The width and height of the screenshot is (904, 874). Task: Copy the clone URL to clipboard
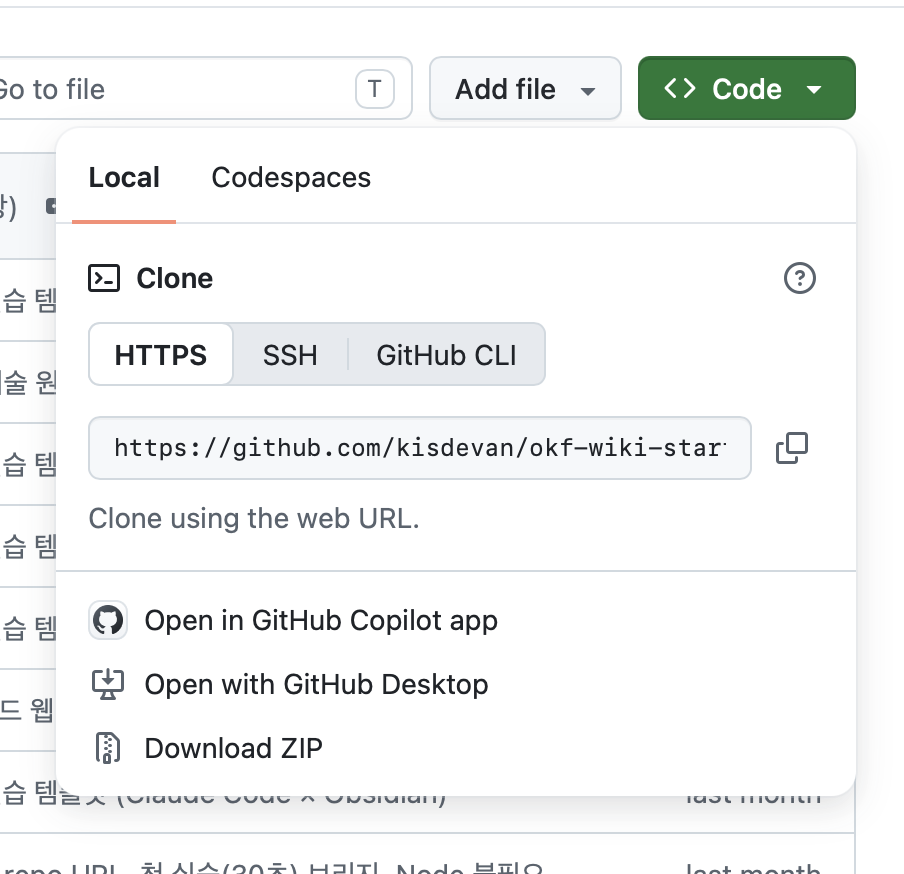792,448
